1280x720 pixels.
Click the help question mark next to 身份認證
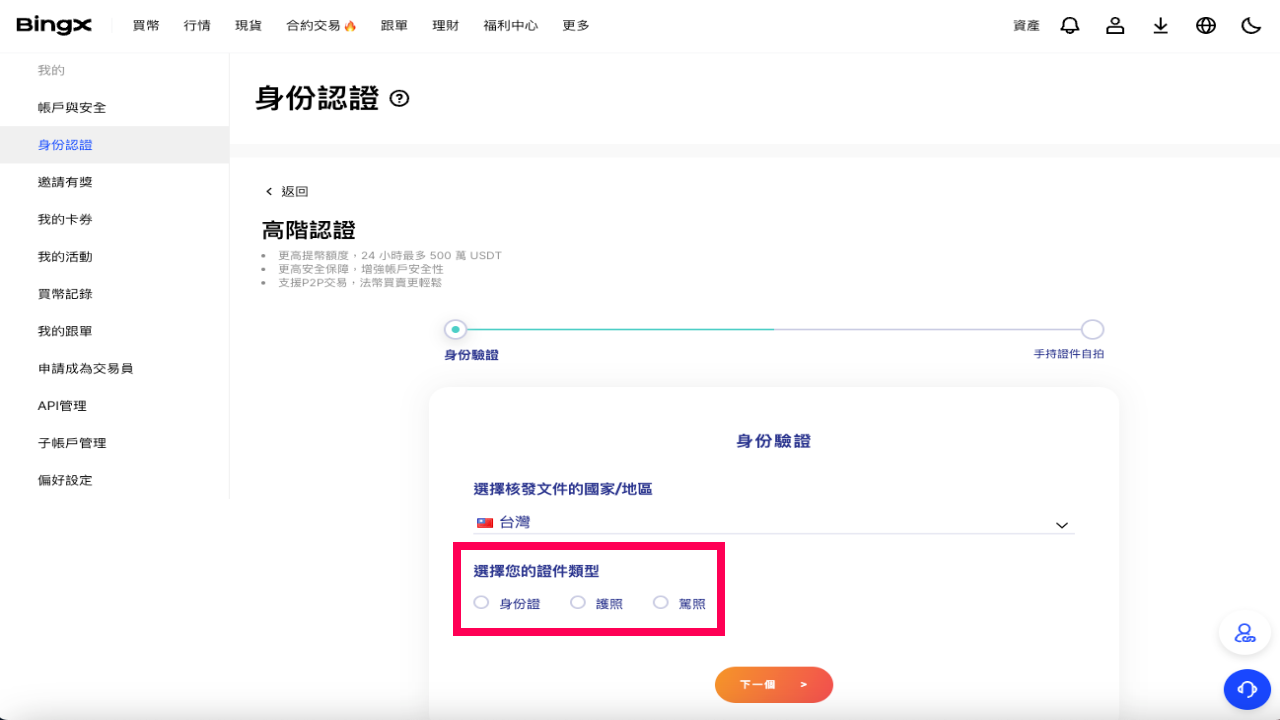point(400,98)
